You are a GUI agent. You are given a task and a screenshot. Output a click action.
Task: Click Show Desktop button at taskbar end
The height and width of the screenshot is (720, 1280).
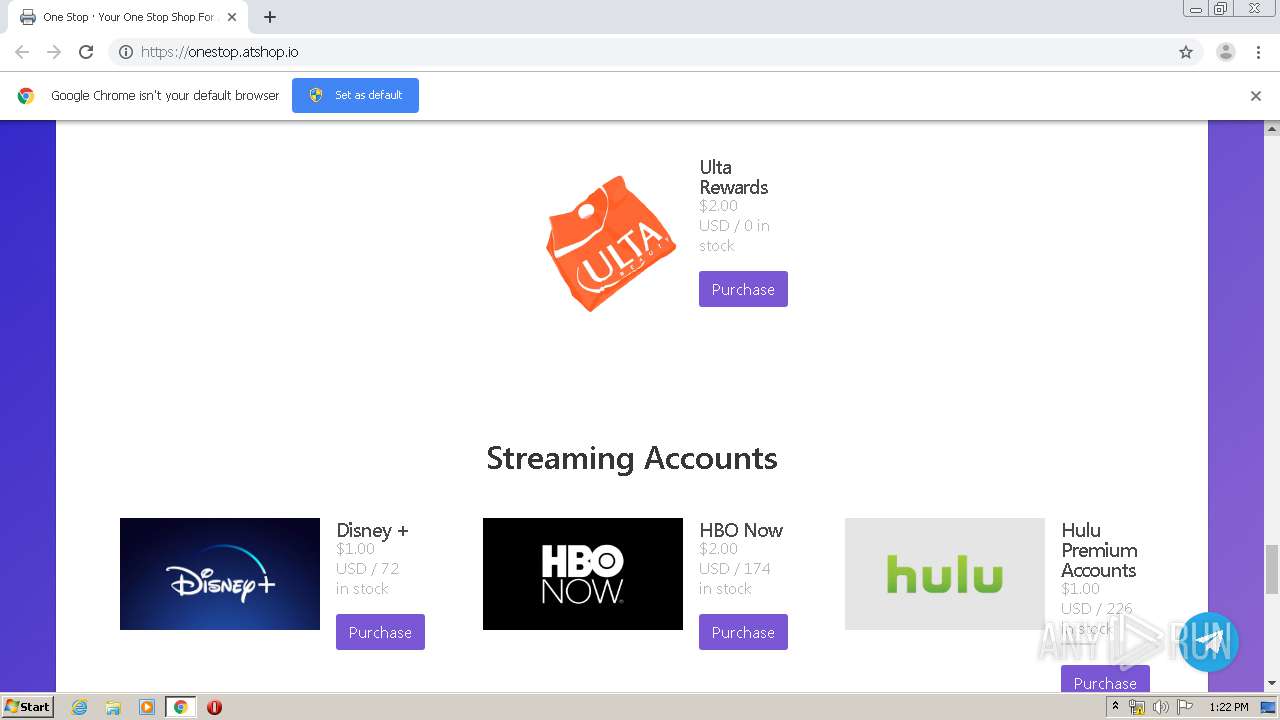click(x=1269, y=707)
